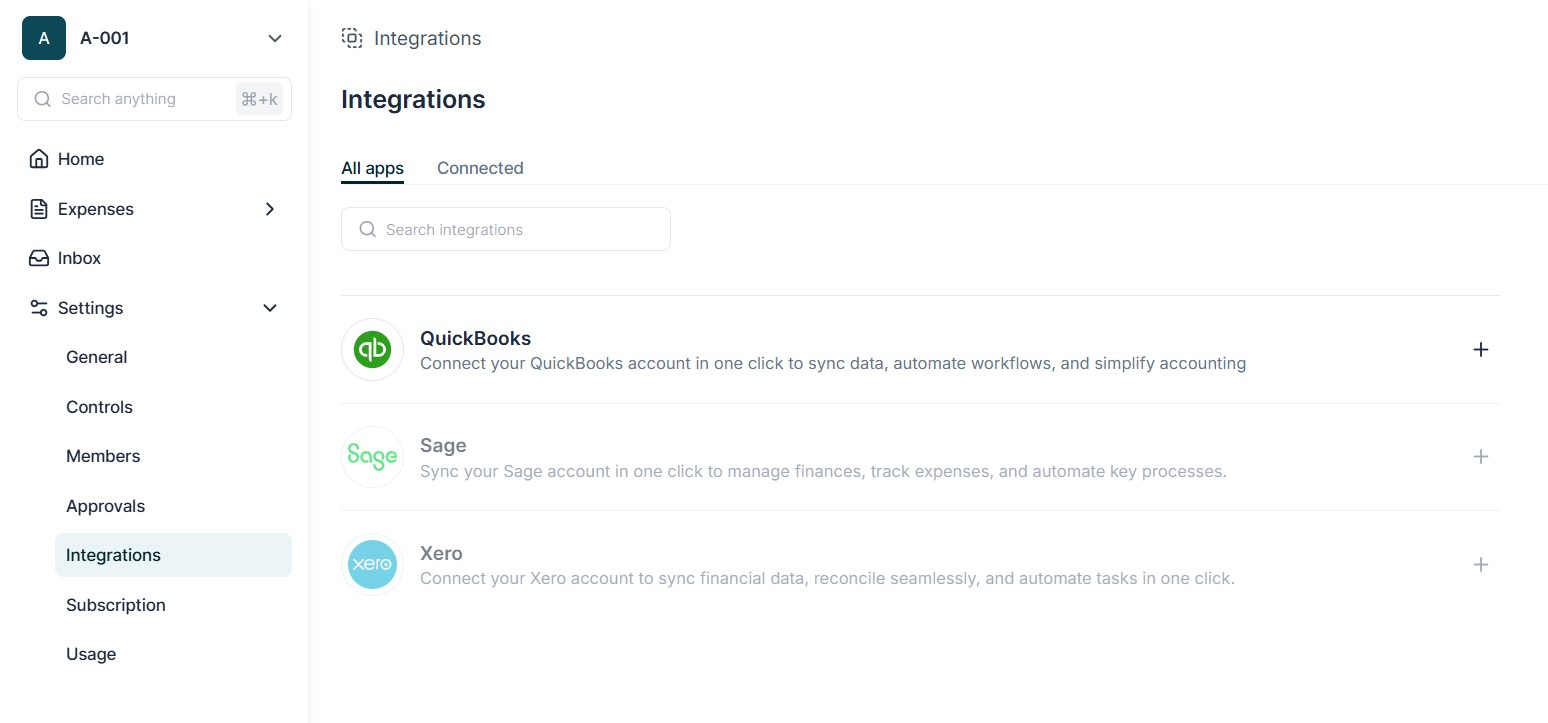The image size is (1548, 723).
Task: Click the QuickBooks logo icon
Action: (x=372, y=350)
